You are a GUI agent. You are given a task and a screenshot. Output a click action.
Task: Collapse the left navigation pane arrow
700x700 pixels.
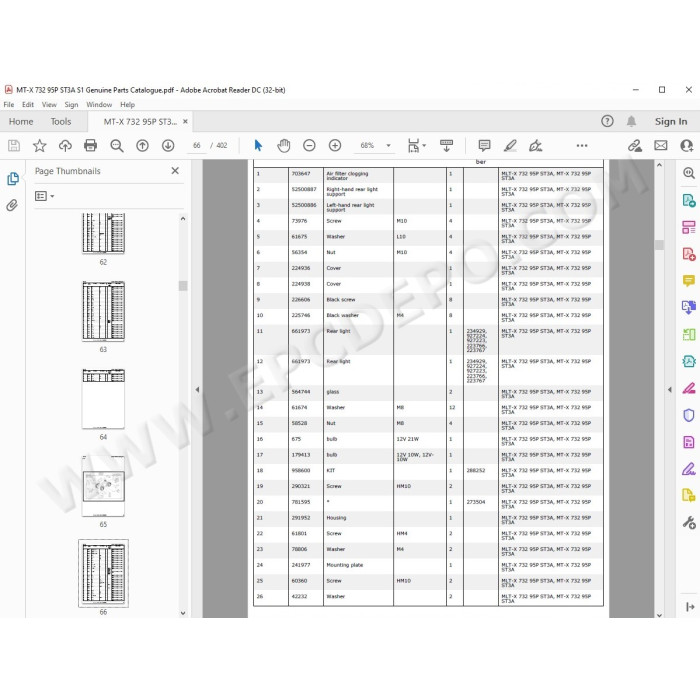tap(197, 389)
